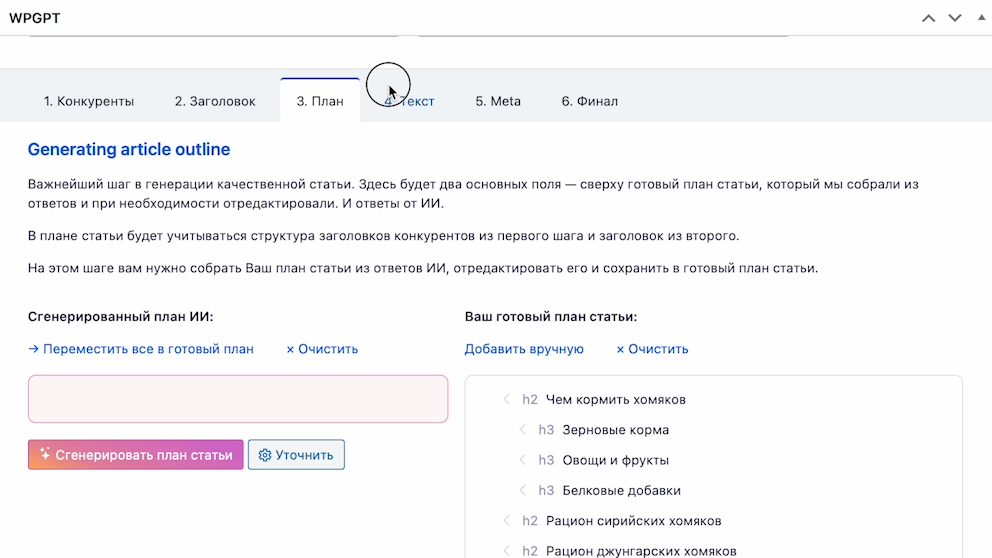Clear the ready article plan via Очистить
This screenshot has height=558, width=992.
652,349
